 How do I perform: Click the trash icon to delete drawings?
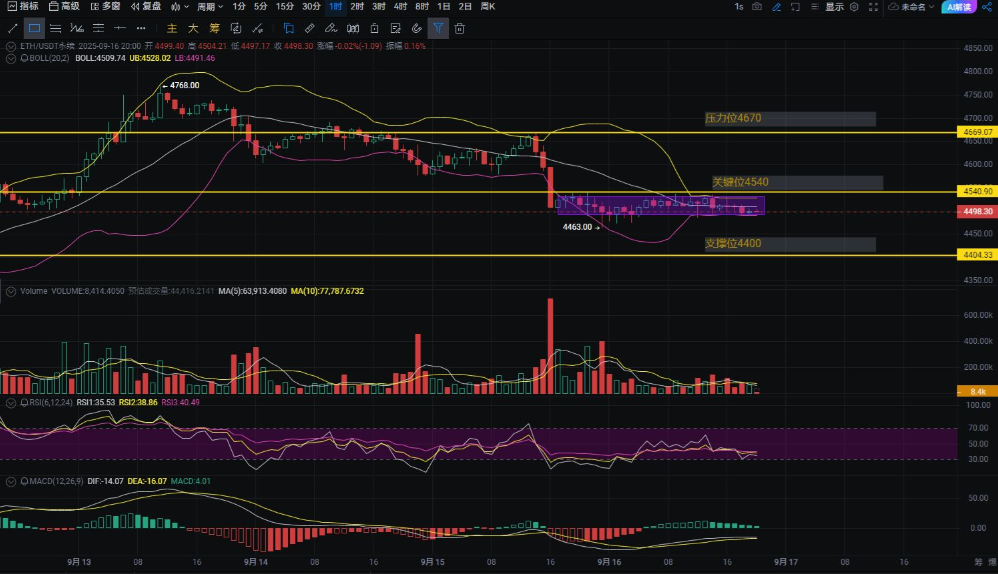[459, 28]
